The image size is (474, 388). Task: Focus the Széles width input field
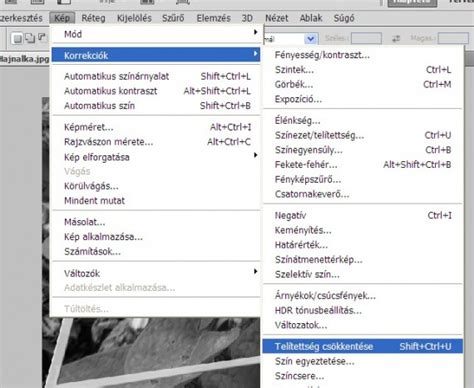point(366,38)
